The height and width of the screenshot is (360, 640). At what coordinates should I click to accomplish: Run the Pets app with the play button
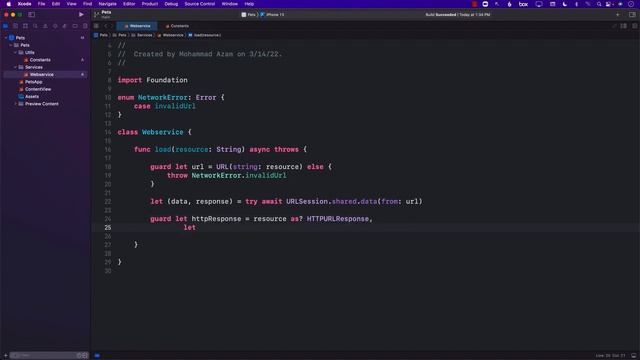tap(81, 14)
